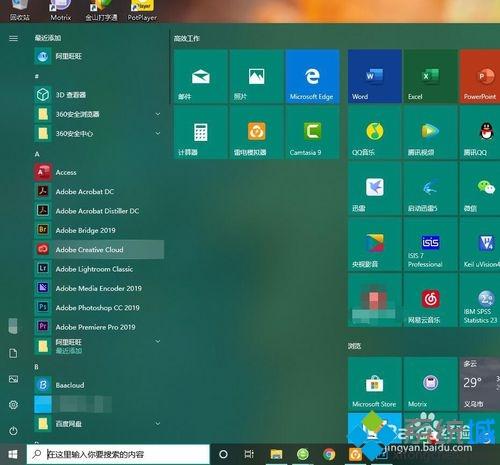Expand the Start menu hamburger navigation

click(x=13, y=38)
